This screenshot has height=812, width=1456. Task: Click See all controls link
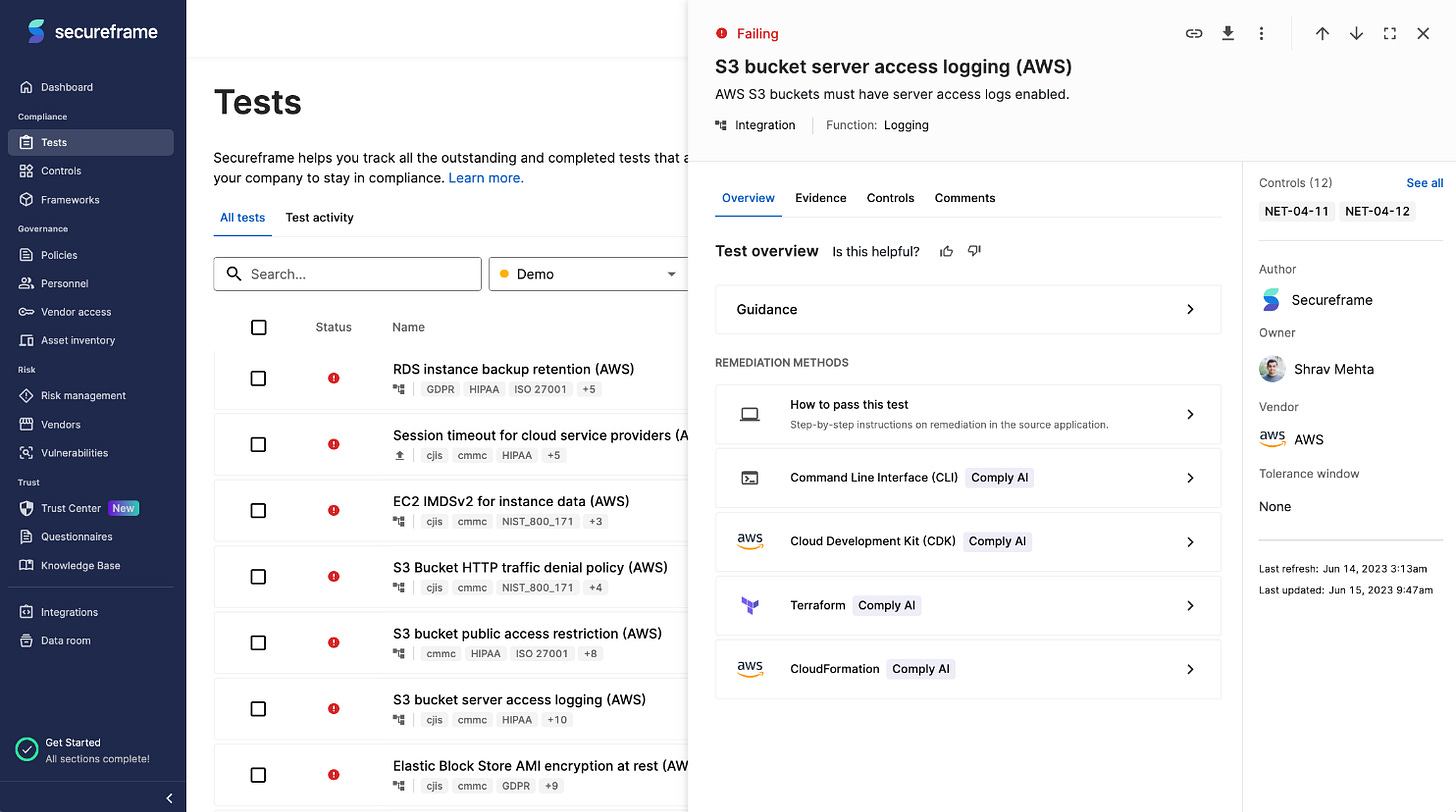1425,183
